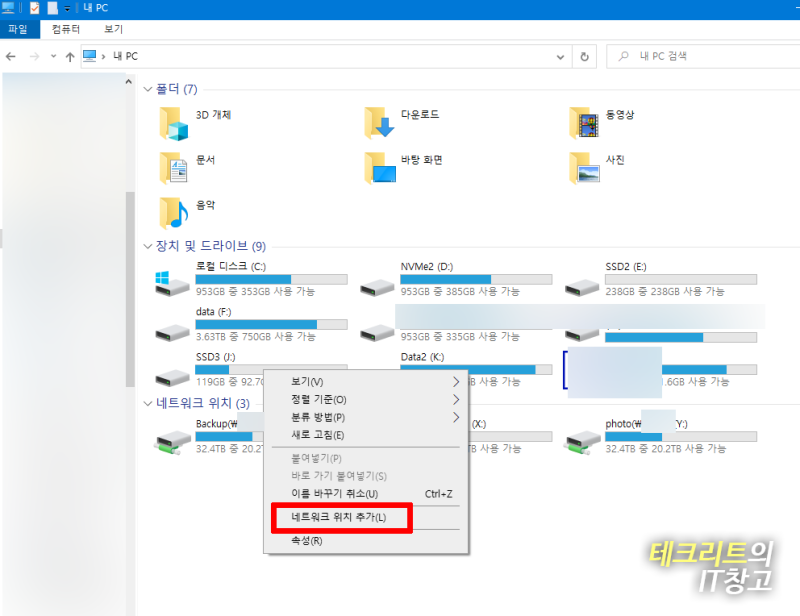The width and height of the screenshot is (800, 616).
Task: Expand the 분류 방법(P) submenu
Action: pyautogui.click(x=366, y=417)
